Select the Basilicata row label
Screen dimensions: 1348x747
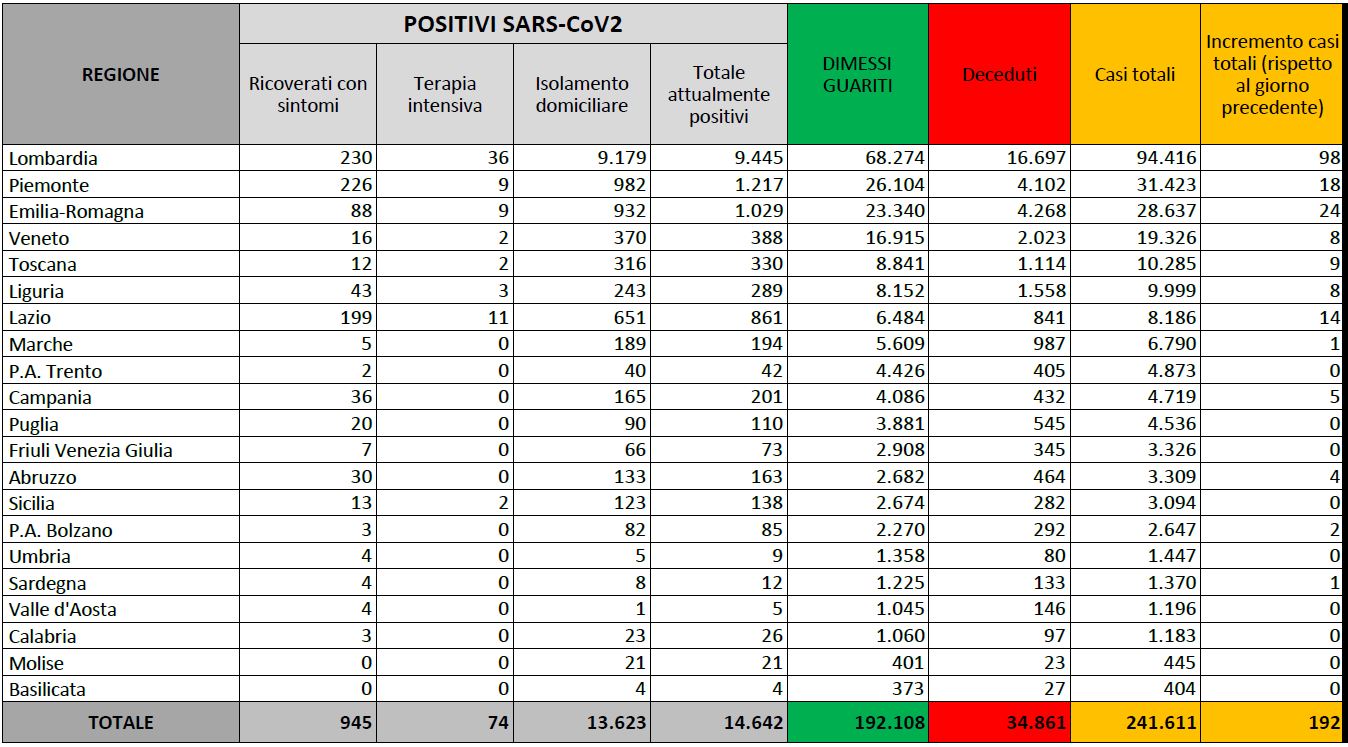point(47,690)
